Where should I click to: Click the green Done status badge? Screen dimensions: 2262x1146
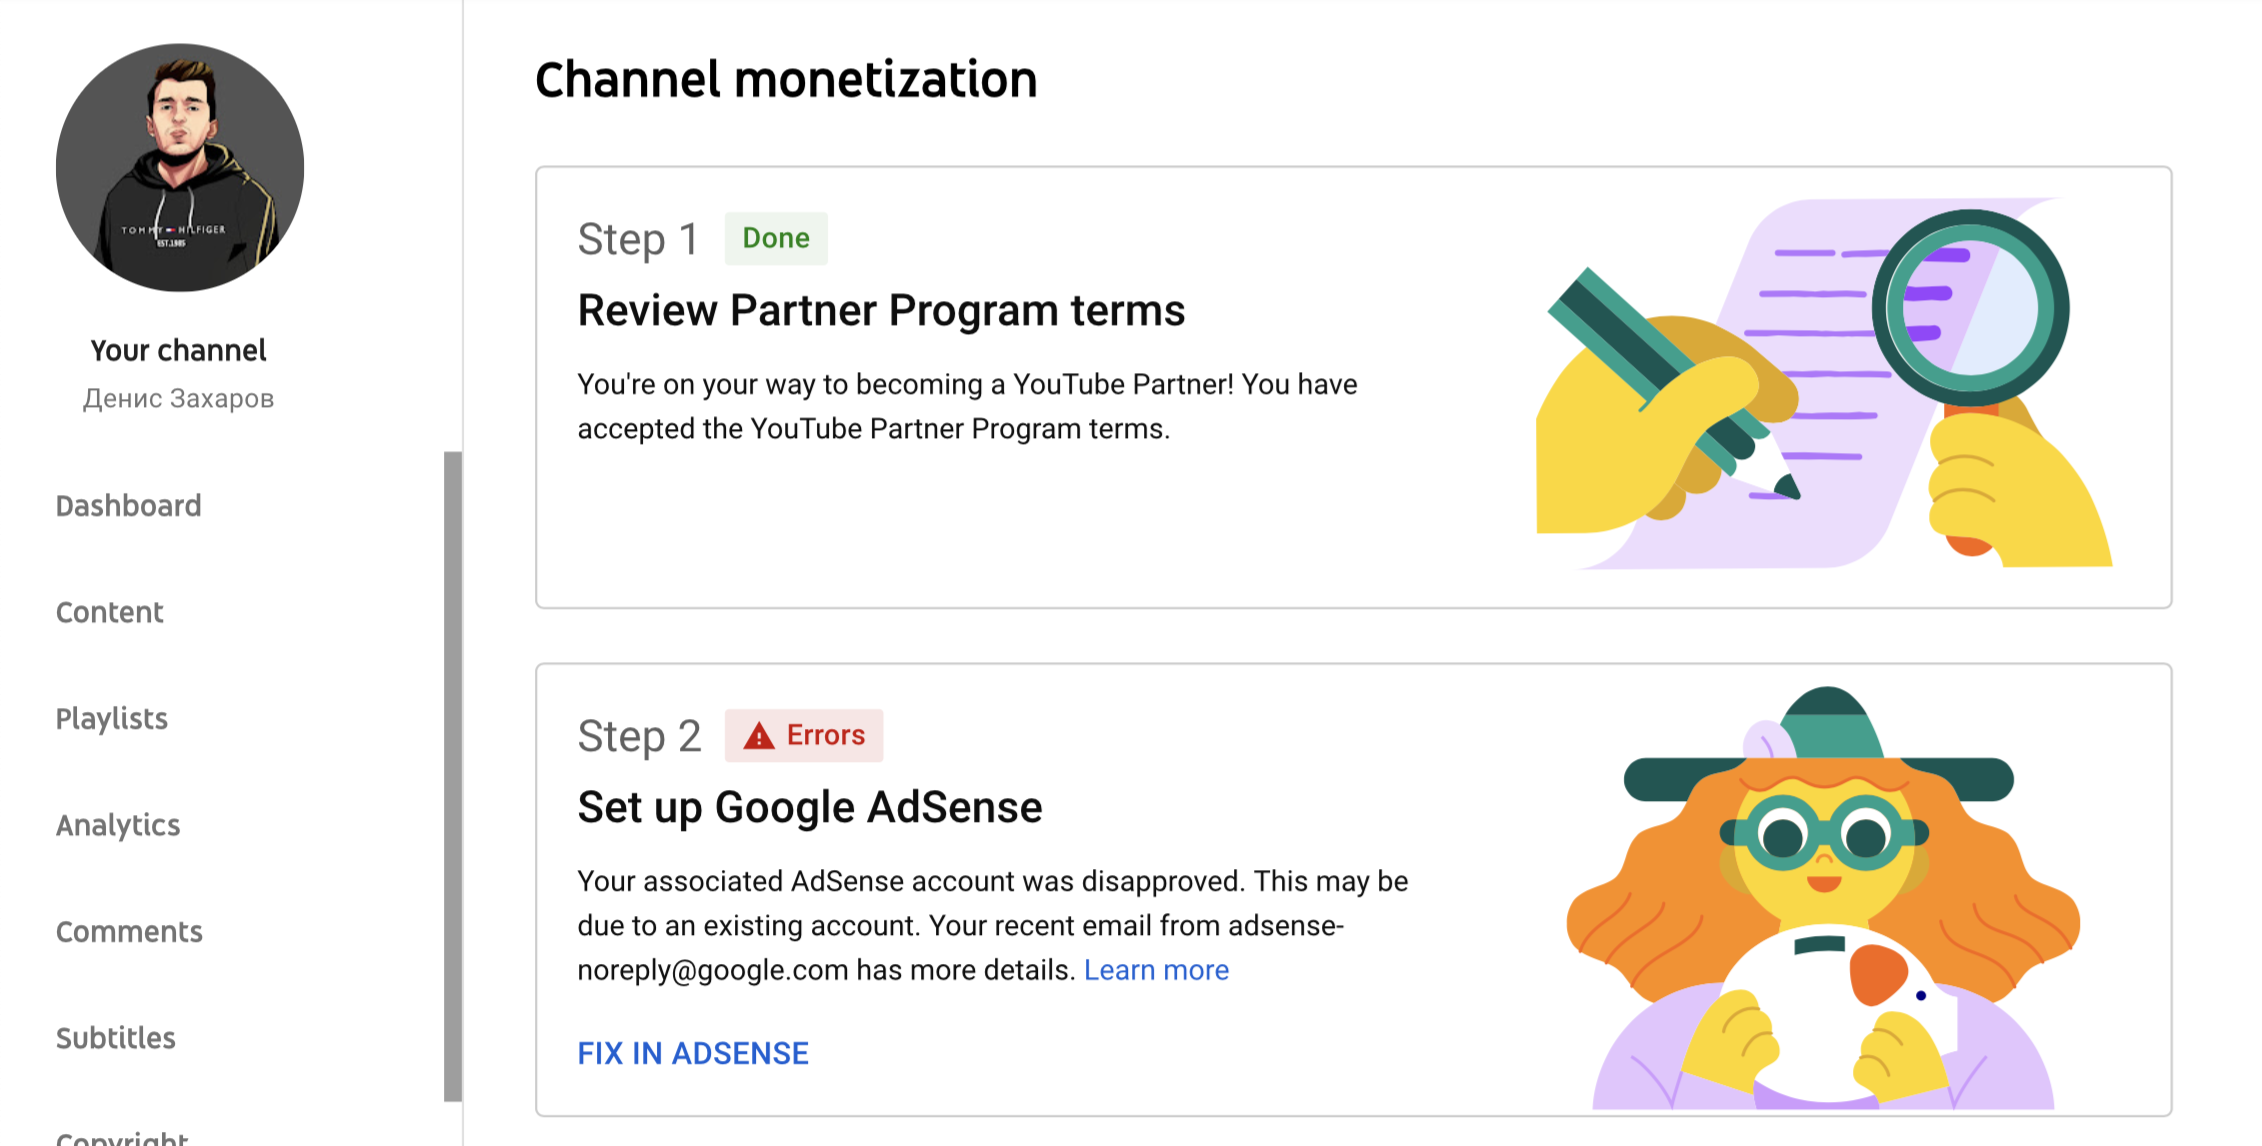coord(775,238)
